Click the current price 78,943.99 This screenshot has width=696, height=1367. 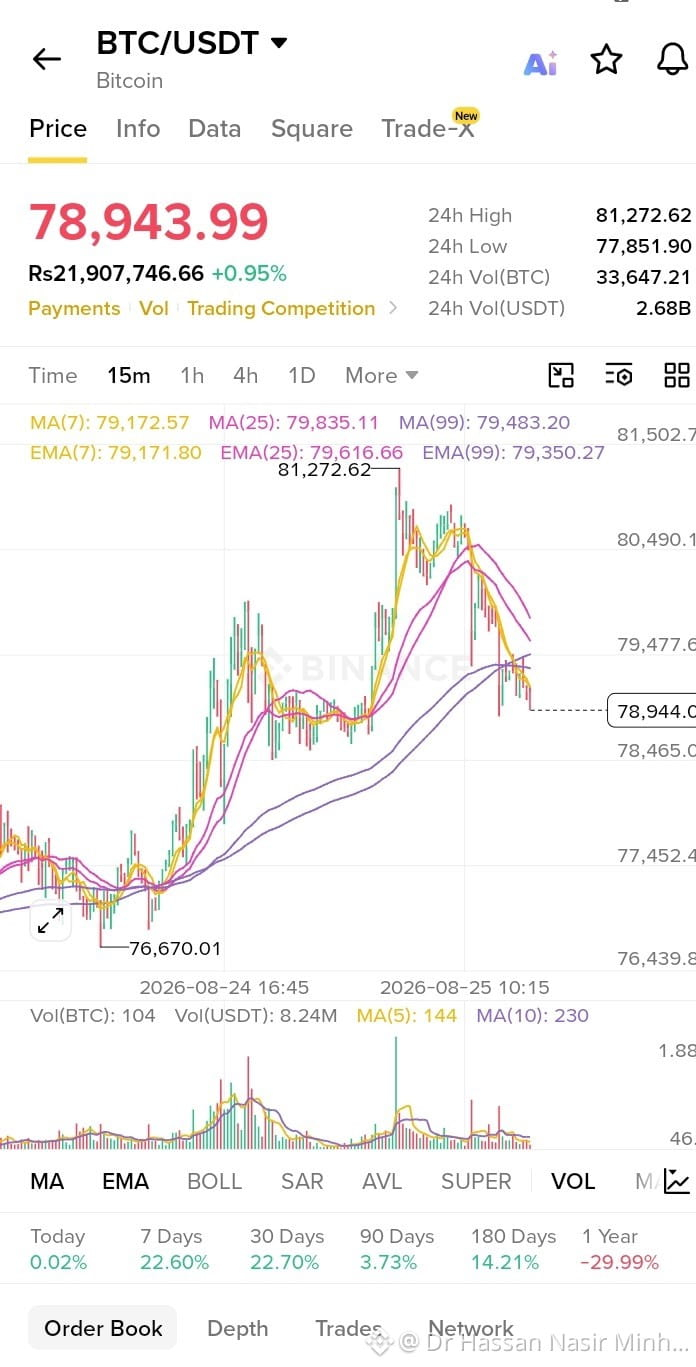(x=149, y=222)
